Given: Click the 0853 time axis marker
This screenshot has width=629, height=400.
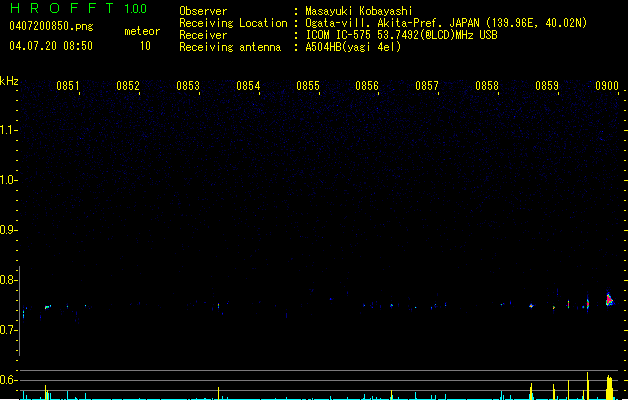Looking at the screenshot, I should tap(188, 86).
